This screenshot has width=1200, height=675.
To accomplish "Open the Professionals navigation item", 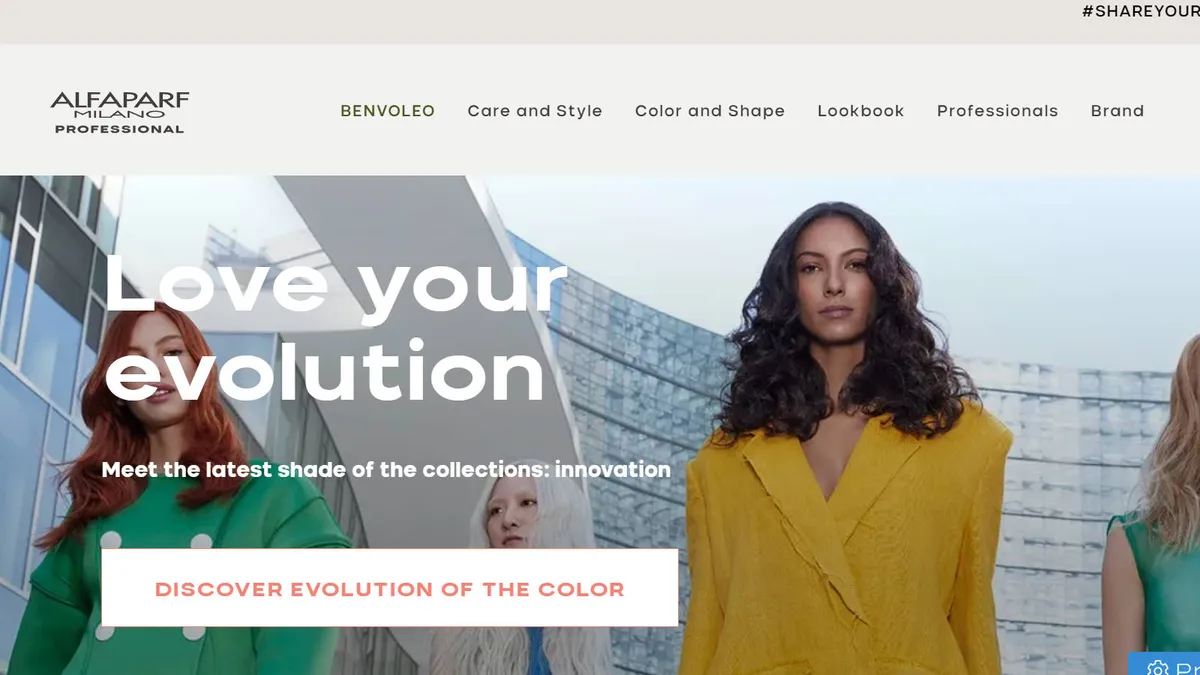I will coord(997,111).
